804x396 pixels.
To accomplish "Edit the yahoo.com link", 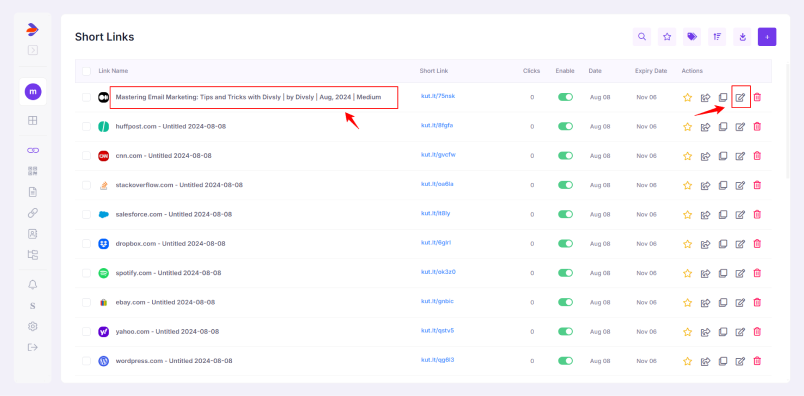I will tap(740, 331).
